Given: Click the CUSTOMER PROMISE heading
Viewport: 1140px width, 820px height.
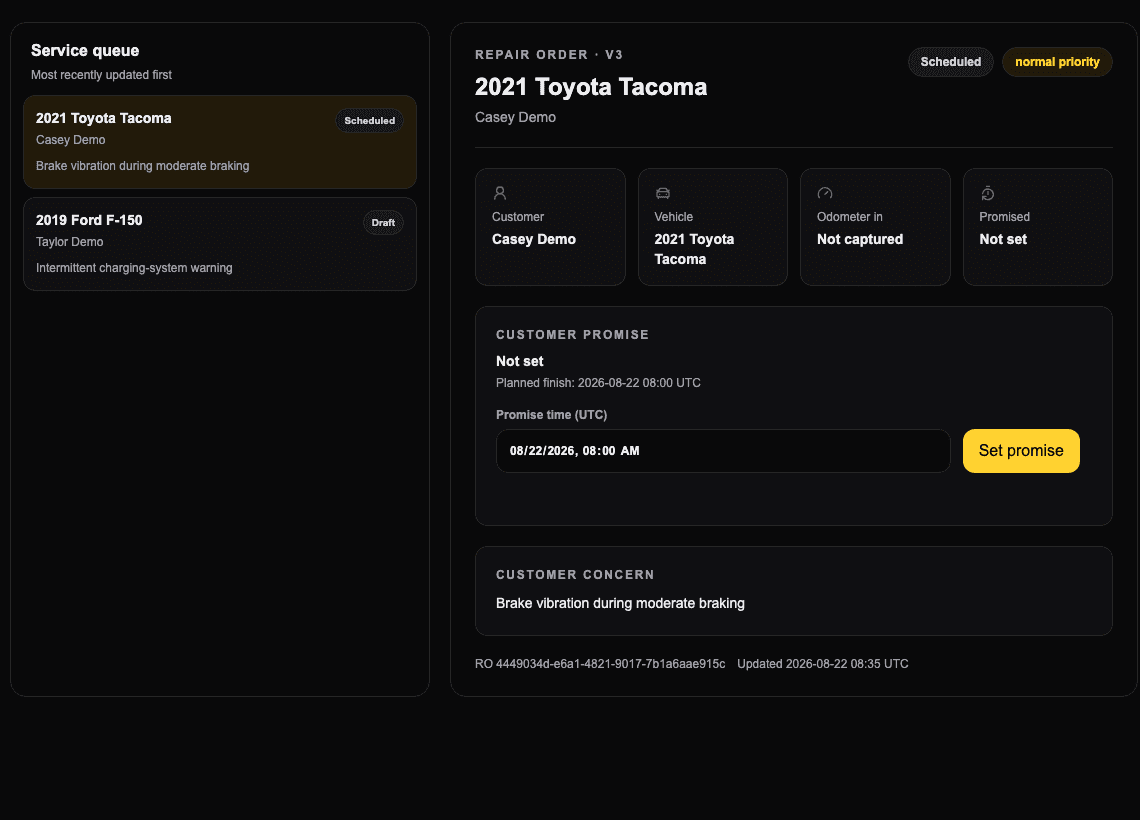Looking at the screenshot, I should click(572, 334).
